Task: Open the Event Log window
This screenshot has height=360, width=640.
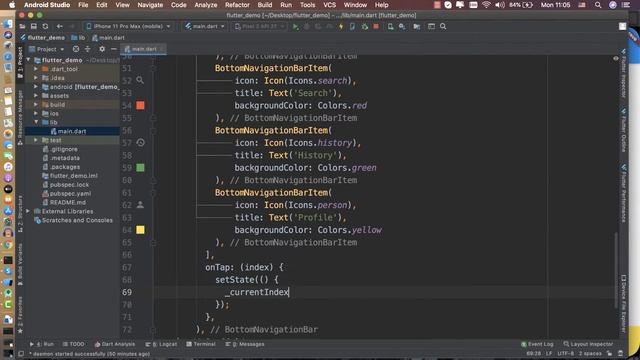Action: pos(537,344)
